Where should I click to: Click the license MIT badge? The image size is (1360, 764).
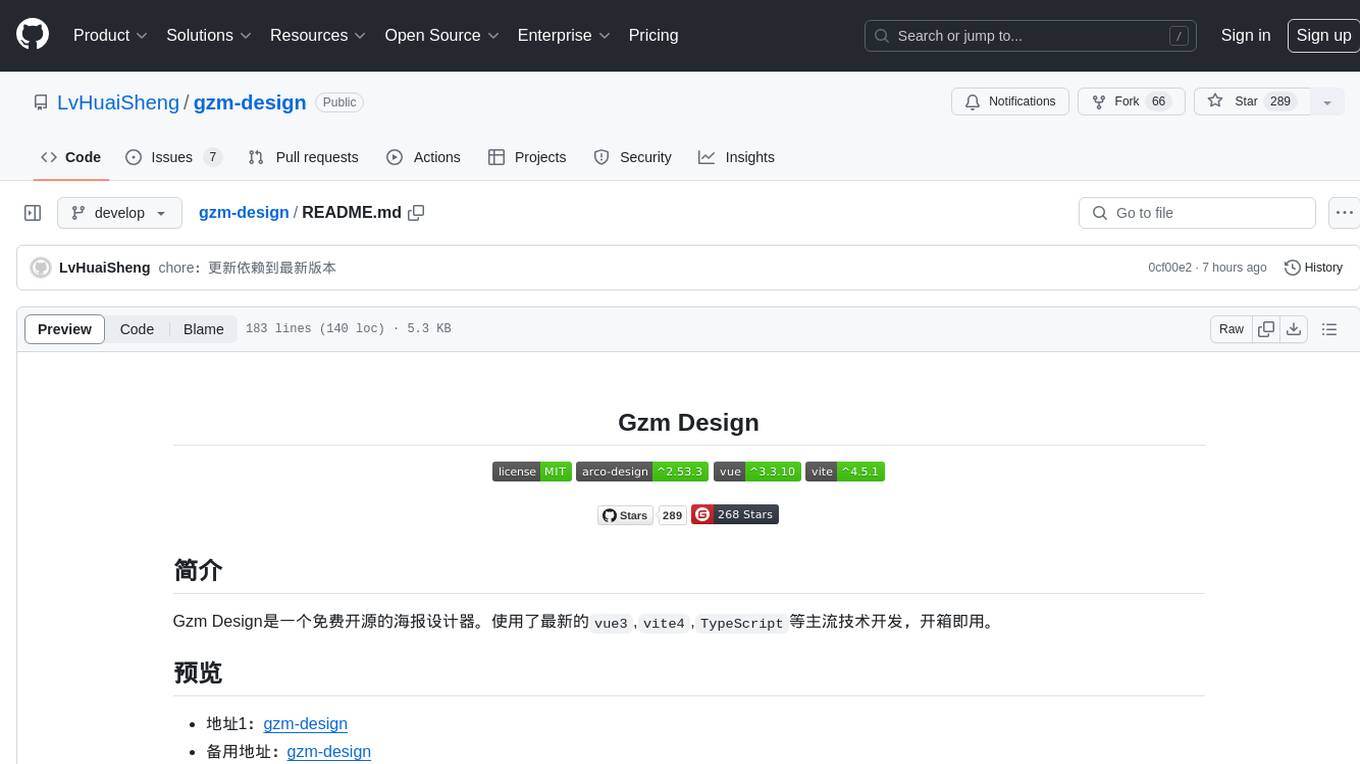click(x=532, y=472)
